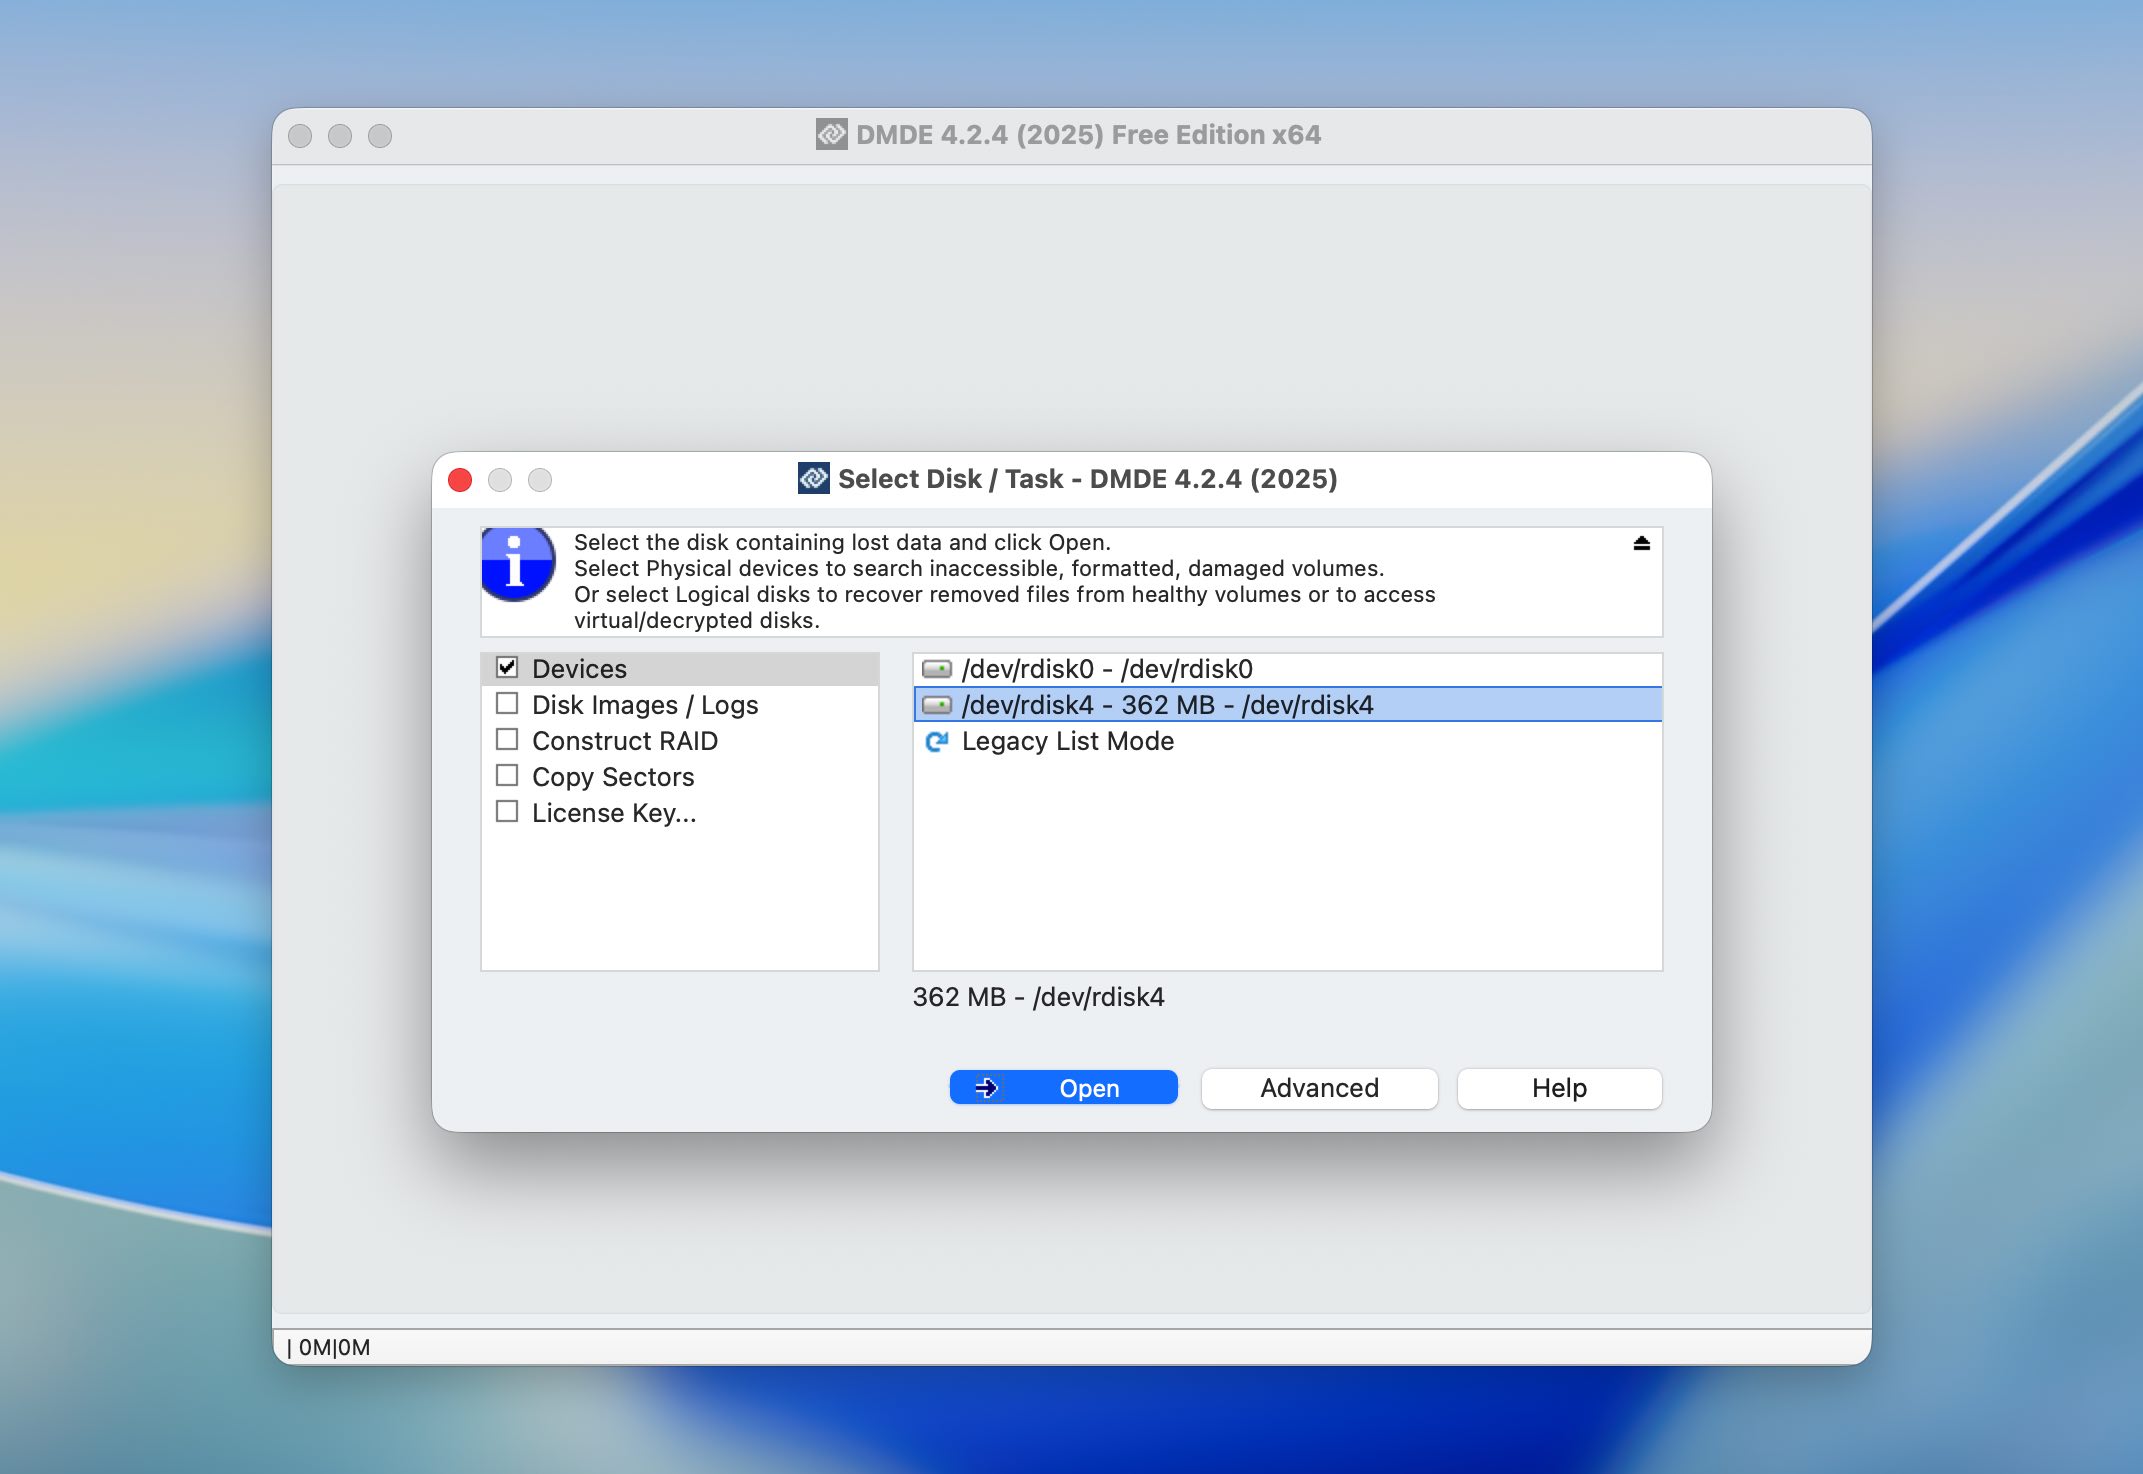2143x1474 pixels.
Task: Click the Help button
Action: [1559, 1088]
